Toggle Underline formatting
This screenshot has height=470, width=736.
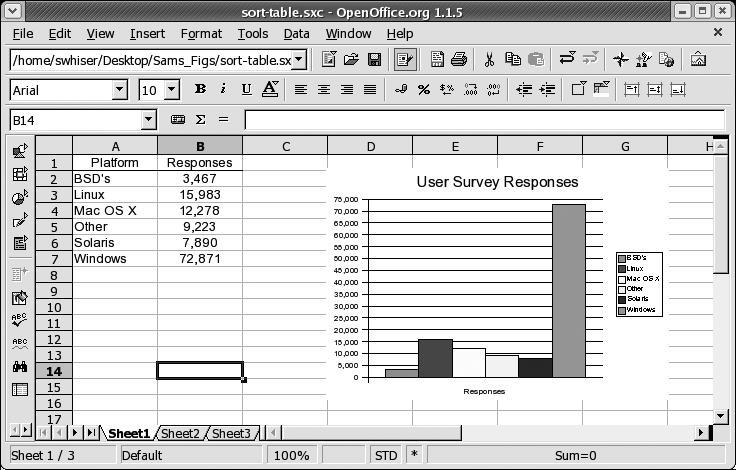pos(246,89)
